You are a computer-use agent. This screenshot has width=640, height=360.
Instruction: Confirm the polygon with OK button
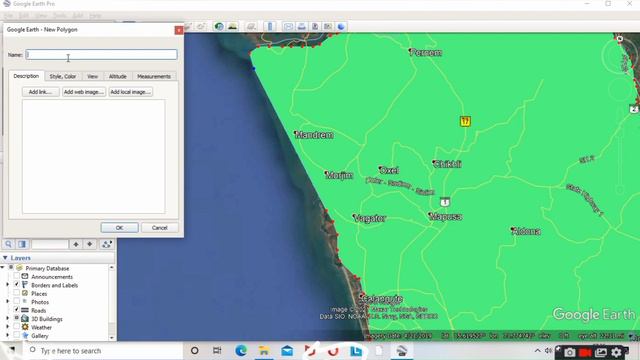click(119, 227)
